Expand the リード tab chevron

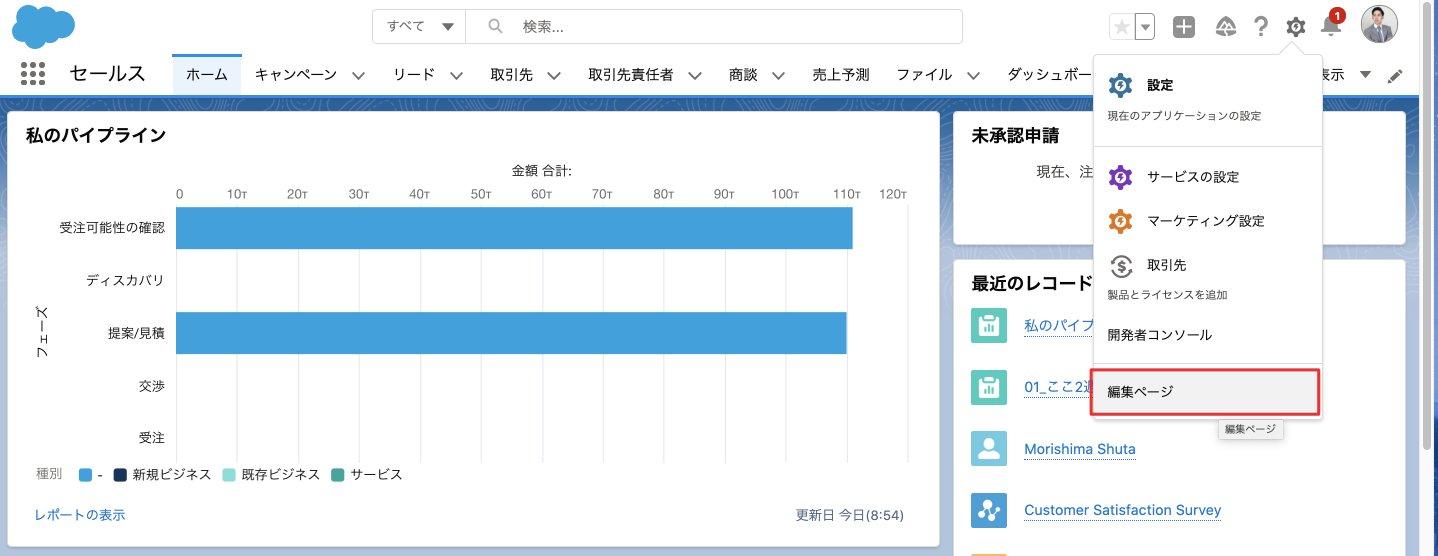point(456,75)
